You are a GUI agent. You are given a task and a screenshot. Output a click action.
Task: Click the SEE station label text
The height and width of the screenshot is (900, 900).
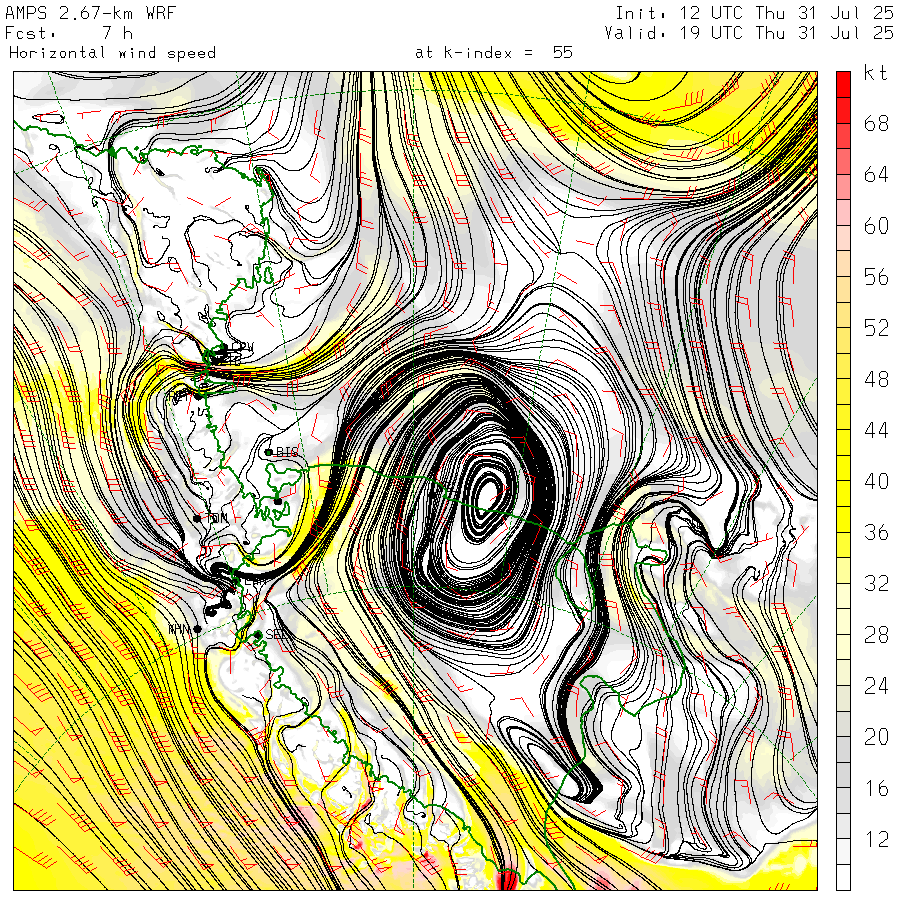[276, 635]
